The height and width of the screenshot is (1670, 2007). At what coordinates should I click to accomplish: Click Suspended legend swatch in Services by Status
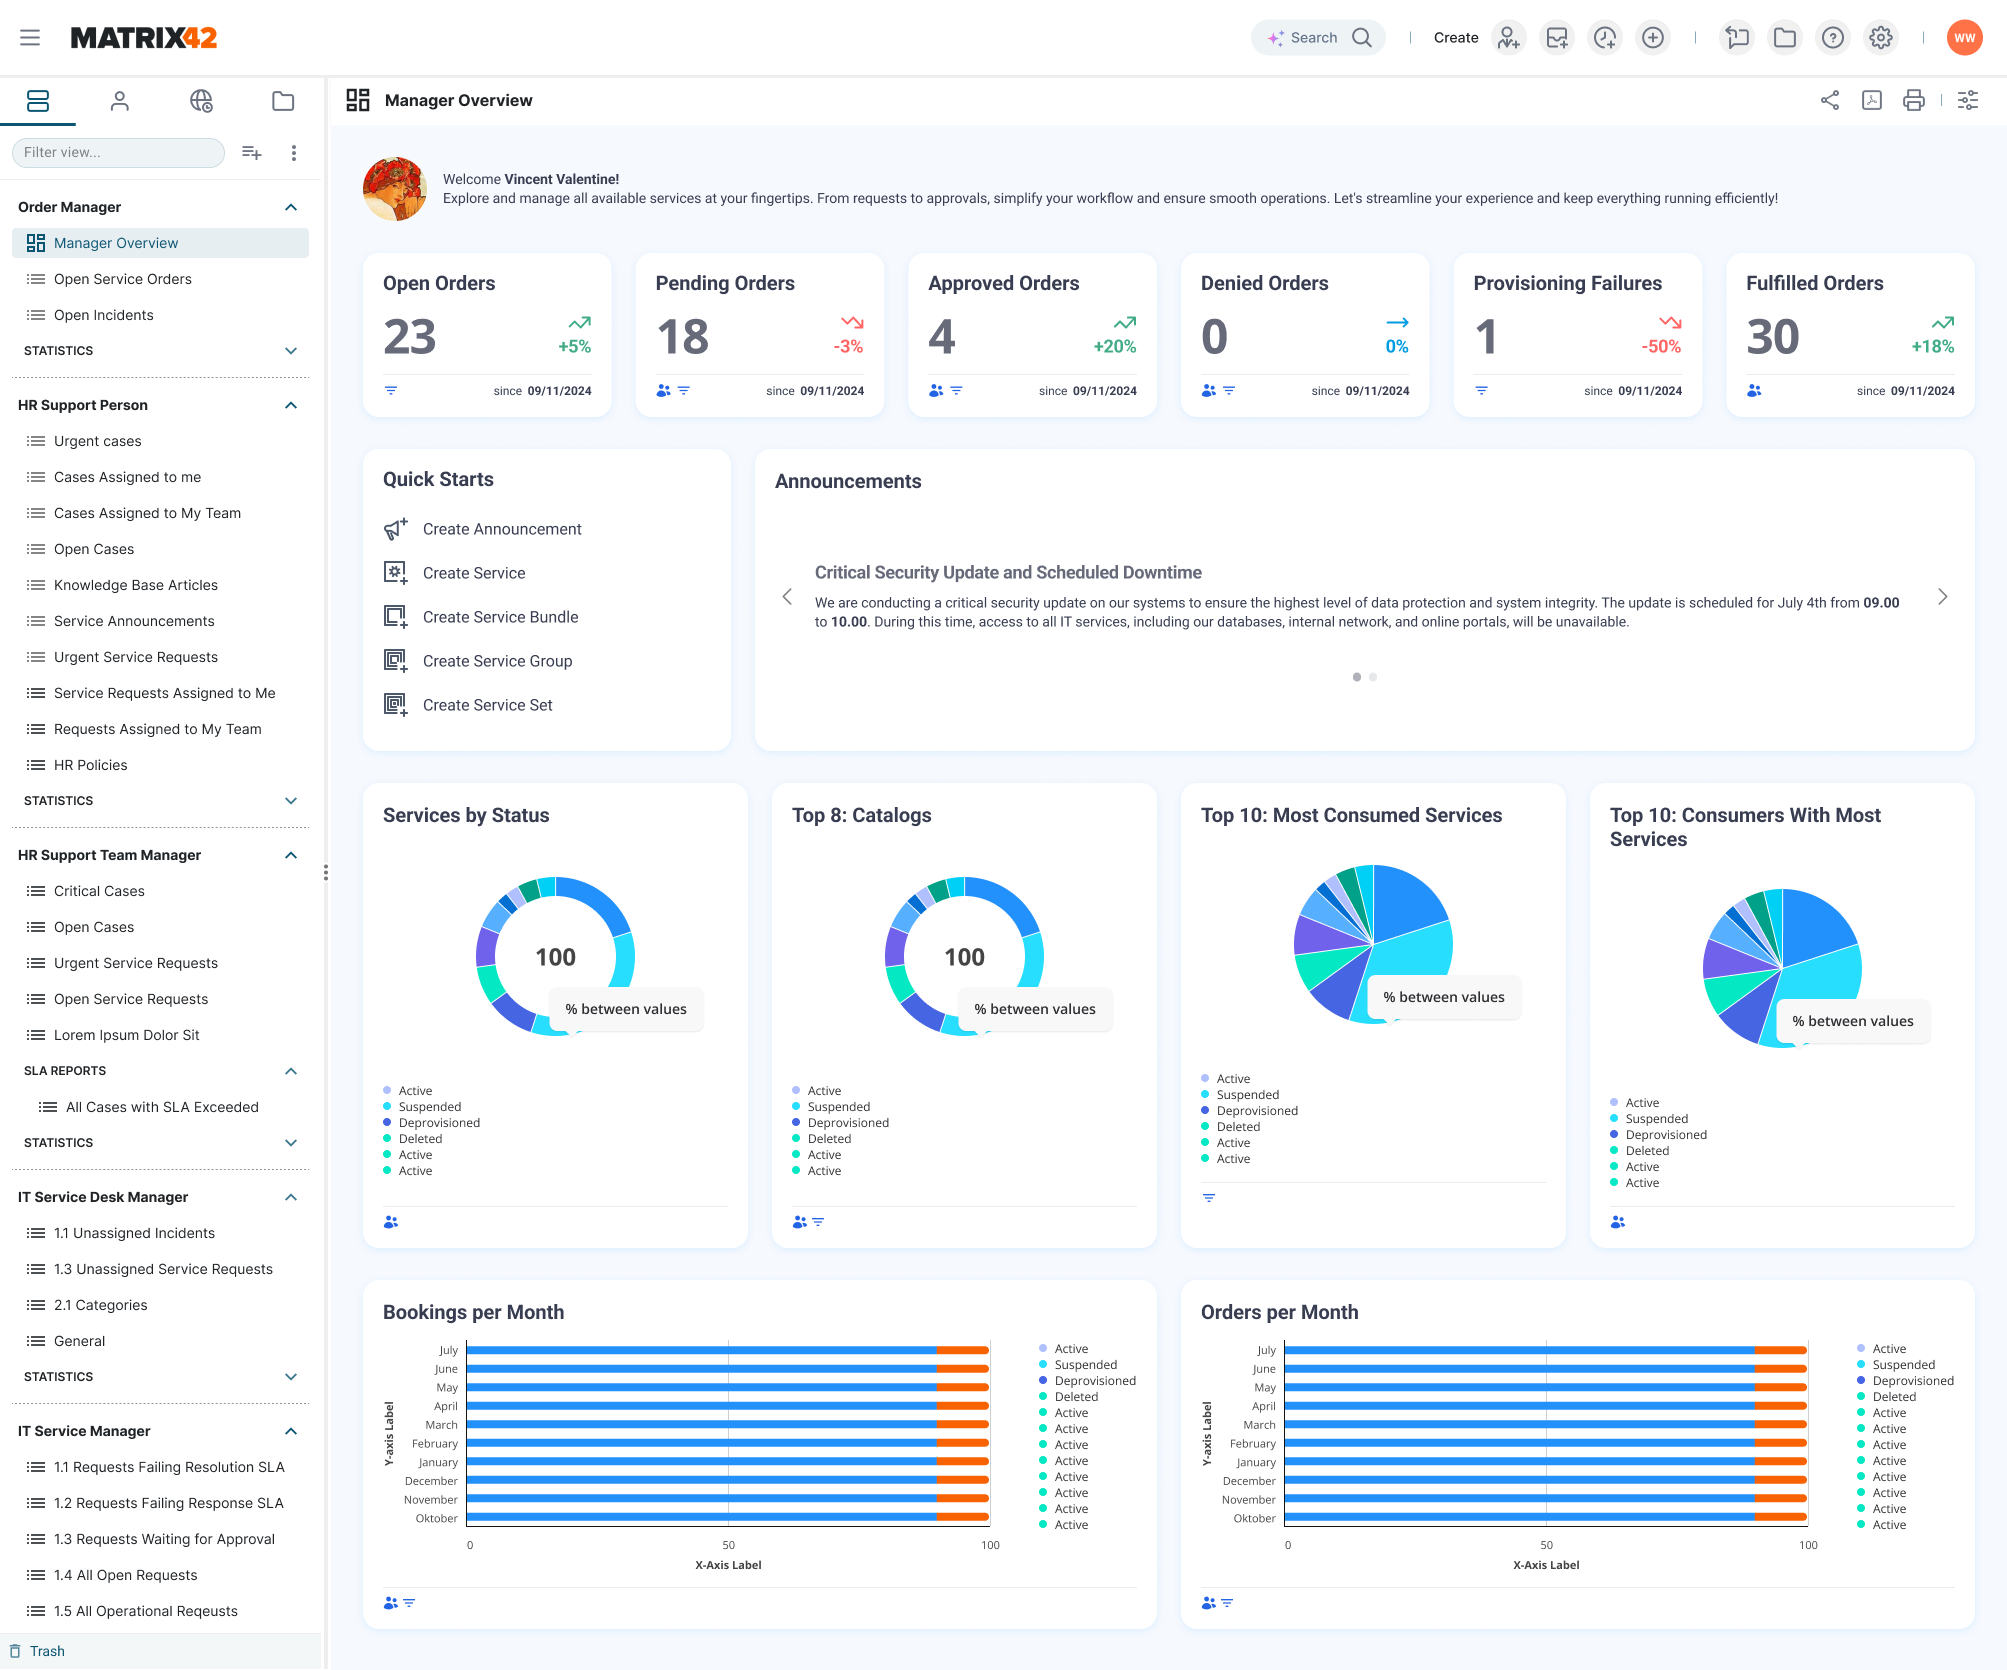click(387, 1107)
